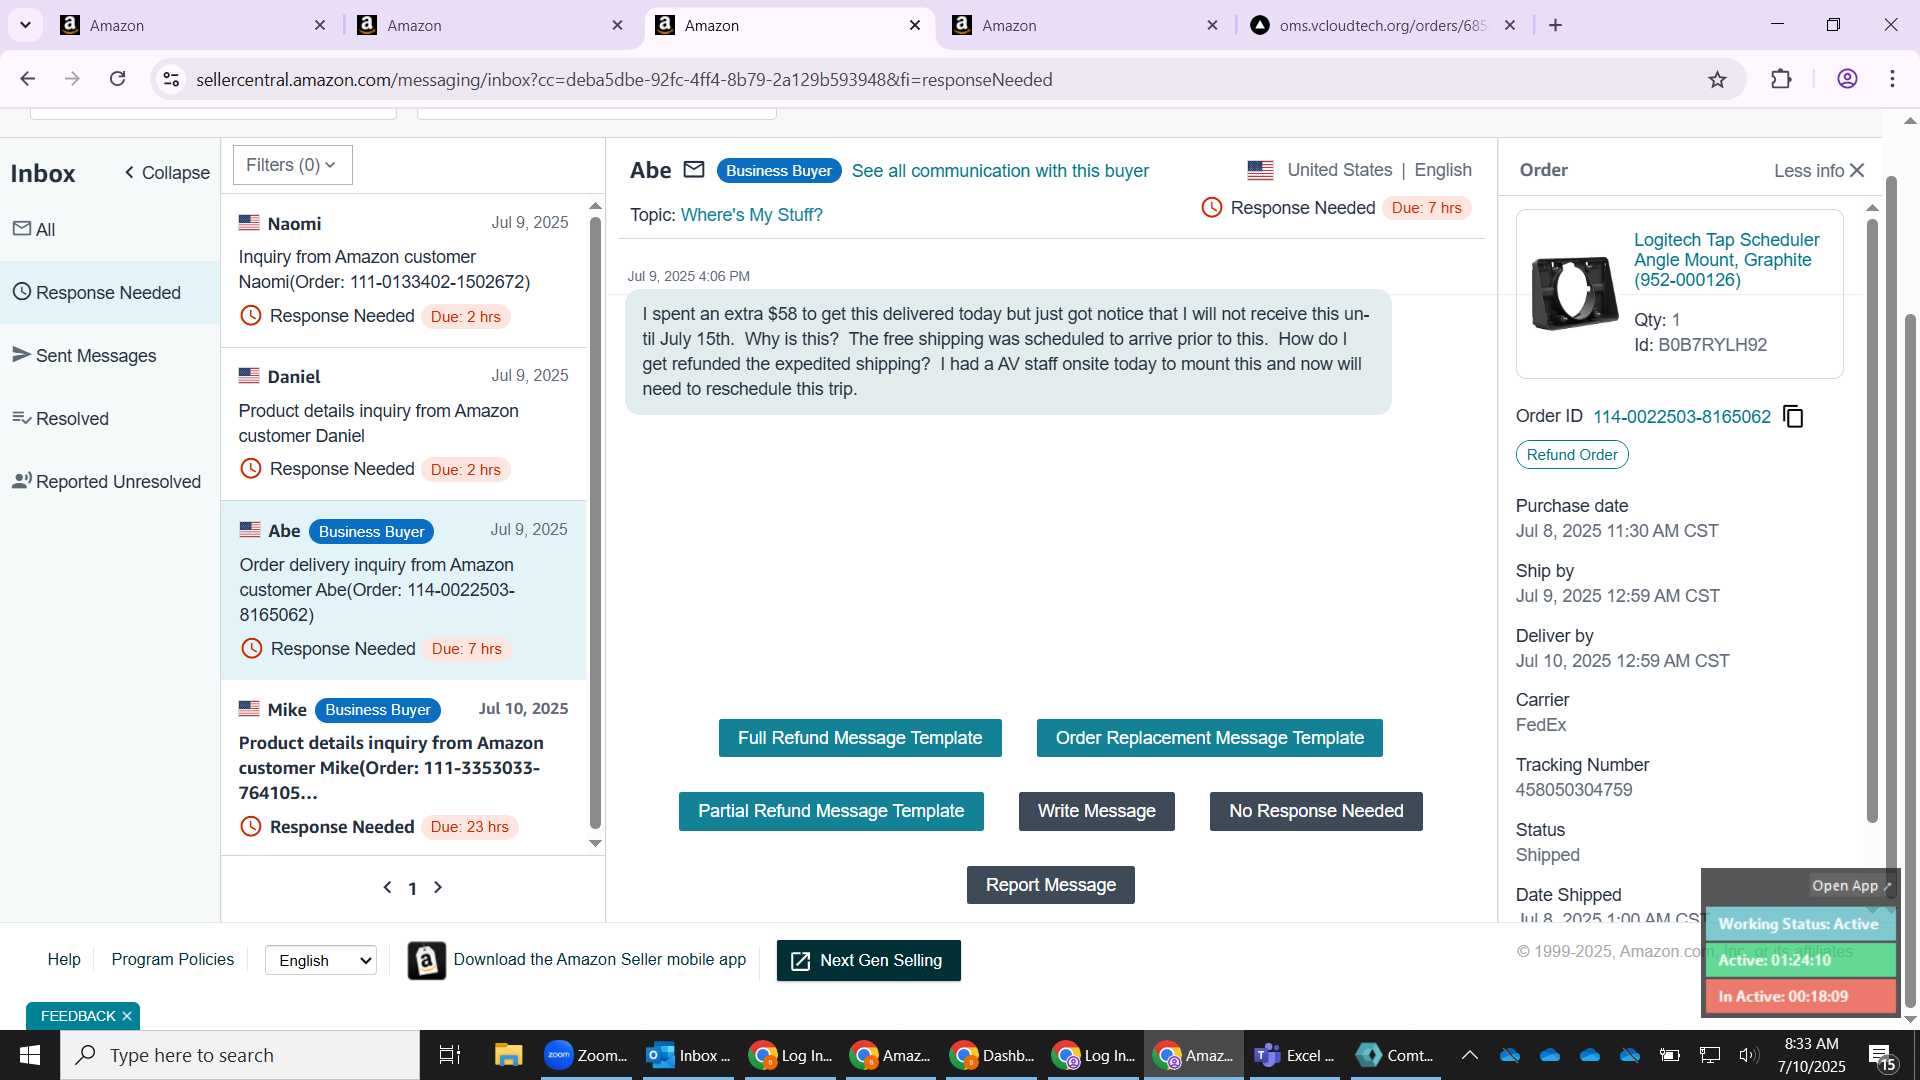The image size is (1920, 1080).
Task: Open Mike's product details inquiry
Action: coord(403,768)
